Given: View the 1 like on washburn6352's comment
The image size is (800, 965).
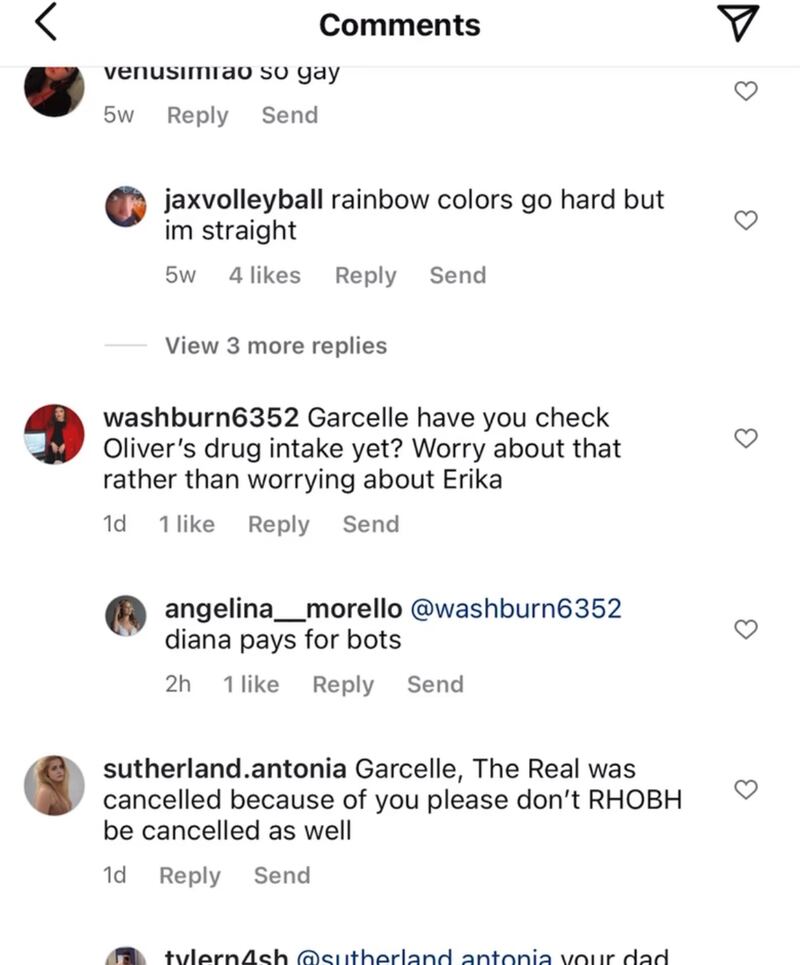Looking at the screenshot, I should pyautogui.click(x=186, y=524).
